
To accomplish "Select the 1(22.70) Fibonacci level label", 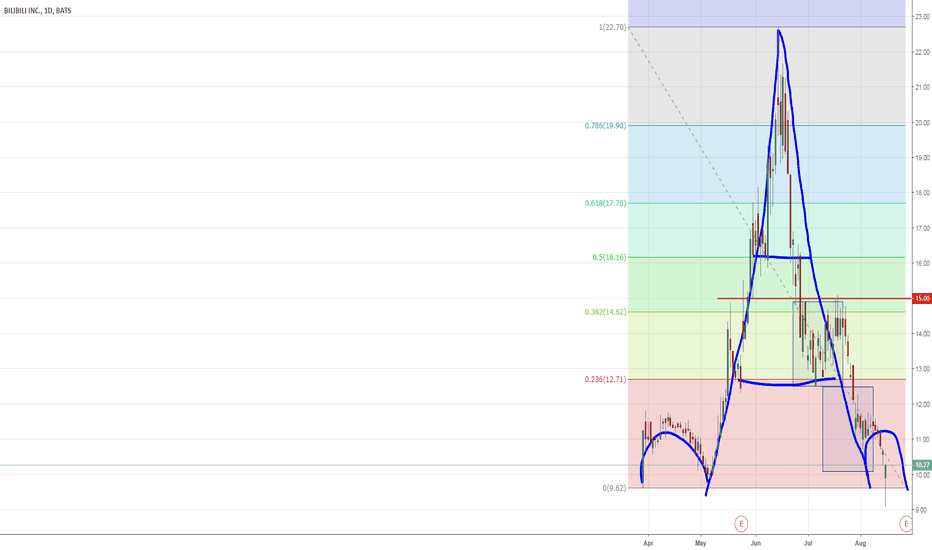I will (x=612, y=27).
